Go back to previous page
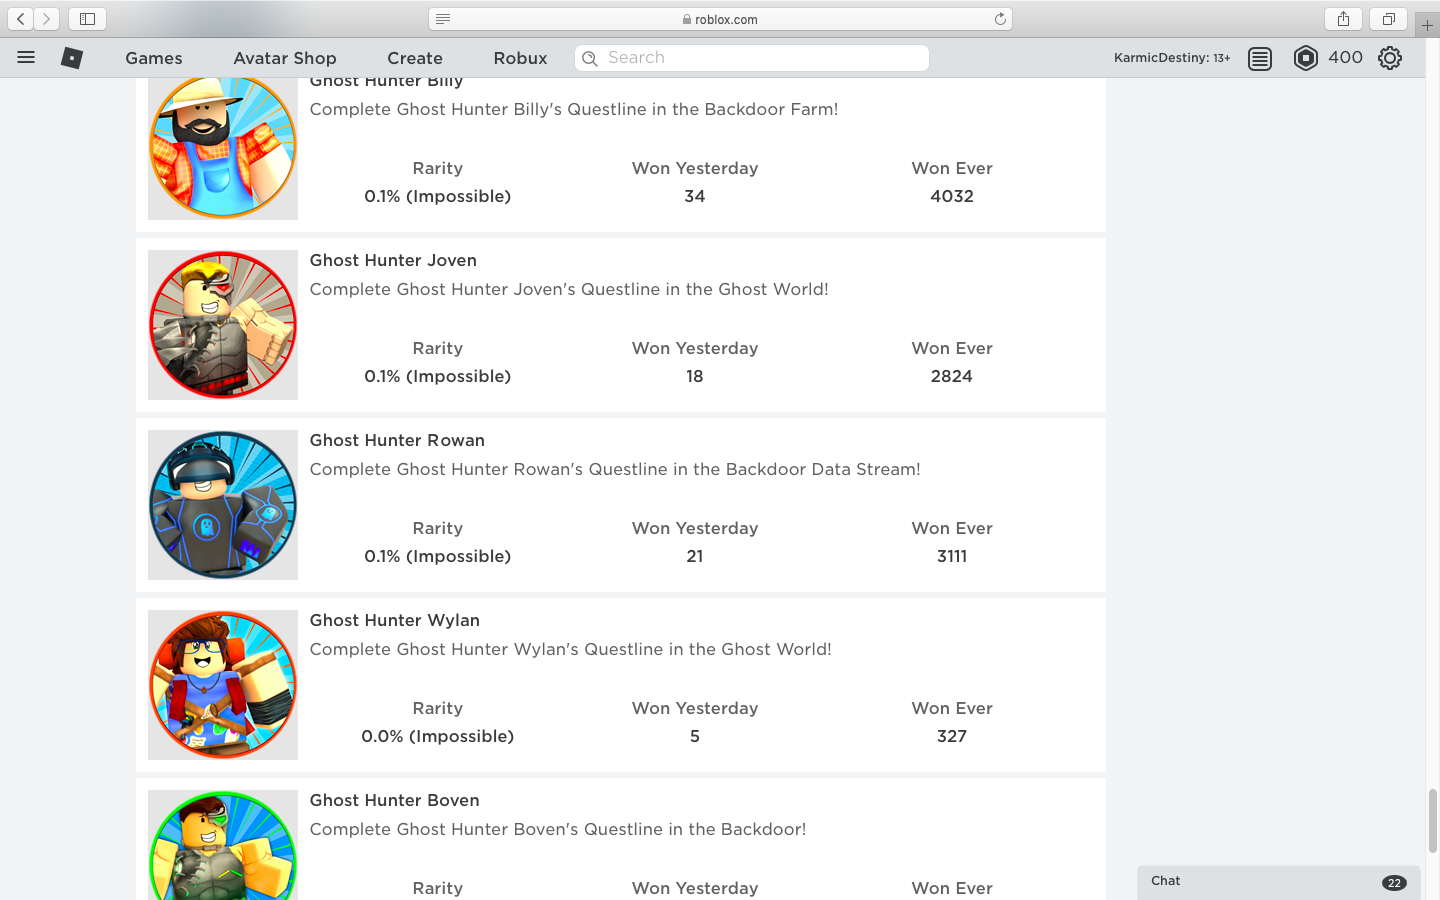 (21, 19)
